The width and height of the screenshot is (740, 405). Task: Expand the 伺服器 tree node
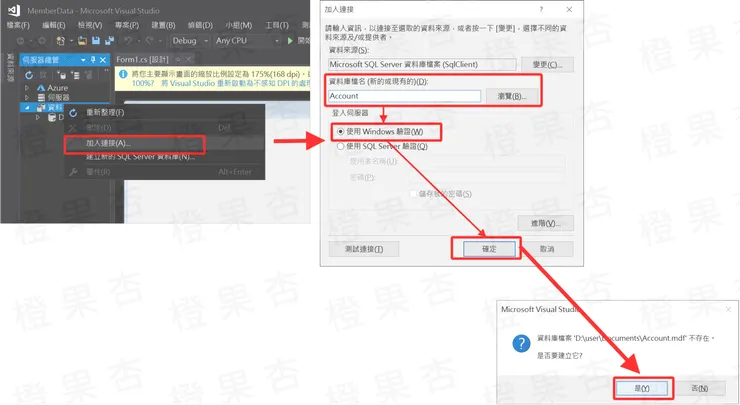point(27,97)
